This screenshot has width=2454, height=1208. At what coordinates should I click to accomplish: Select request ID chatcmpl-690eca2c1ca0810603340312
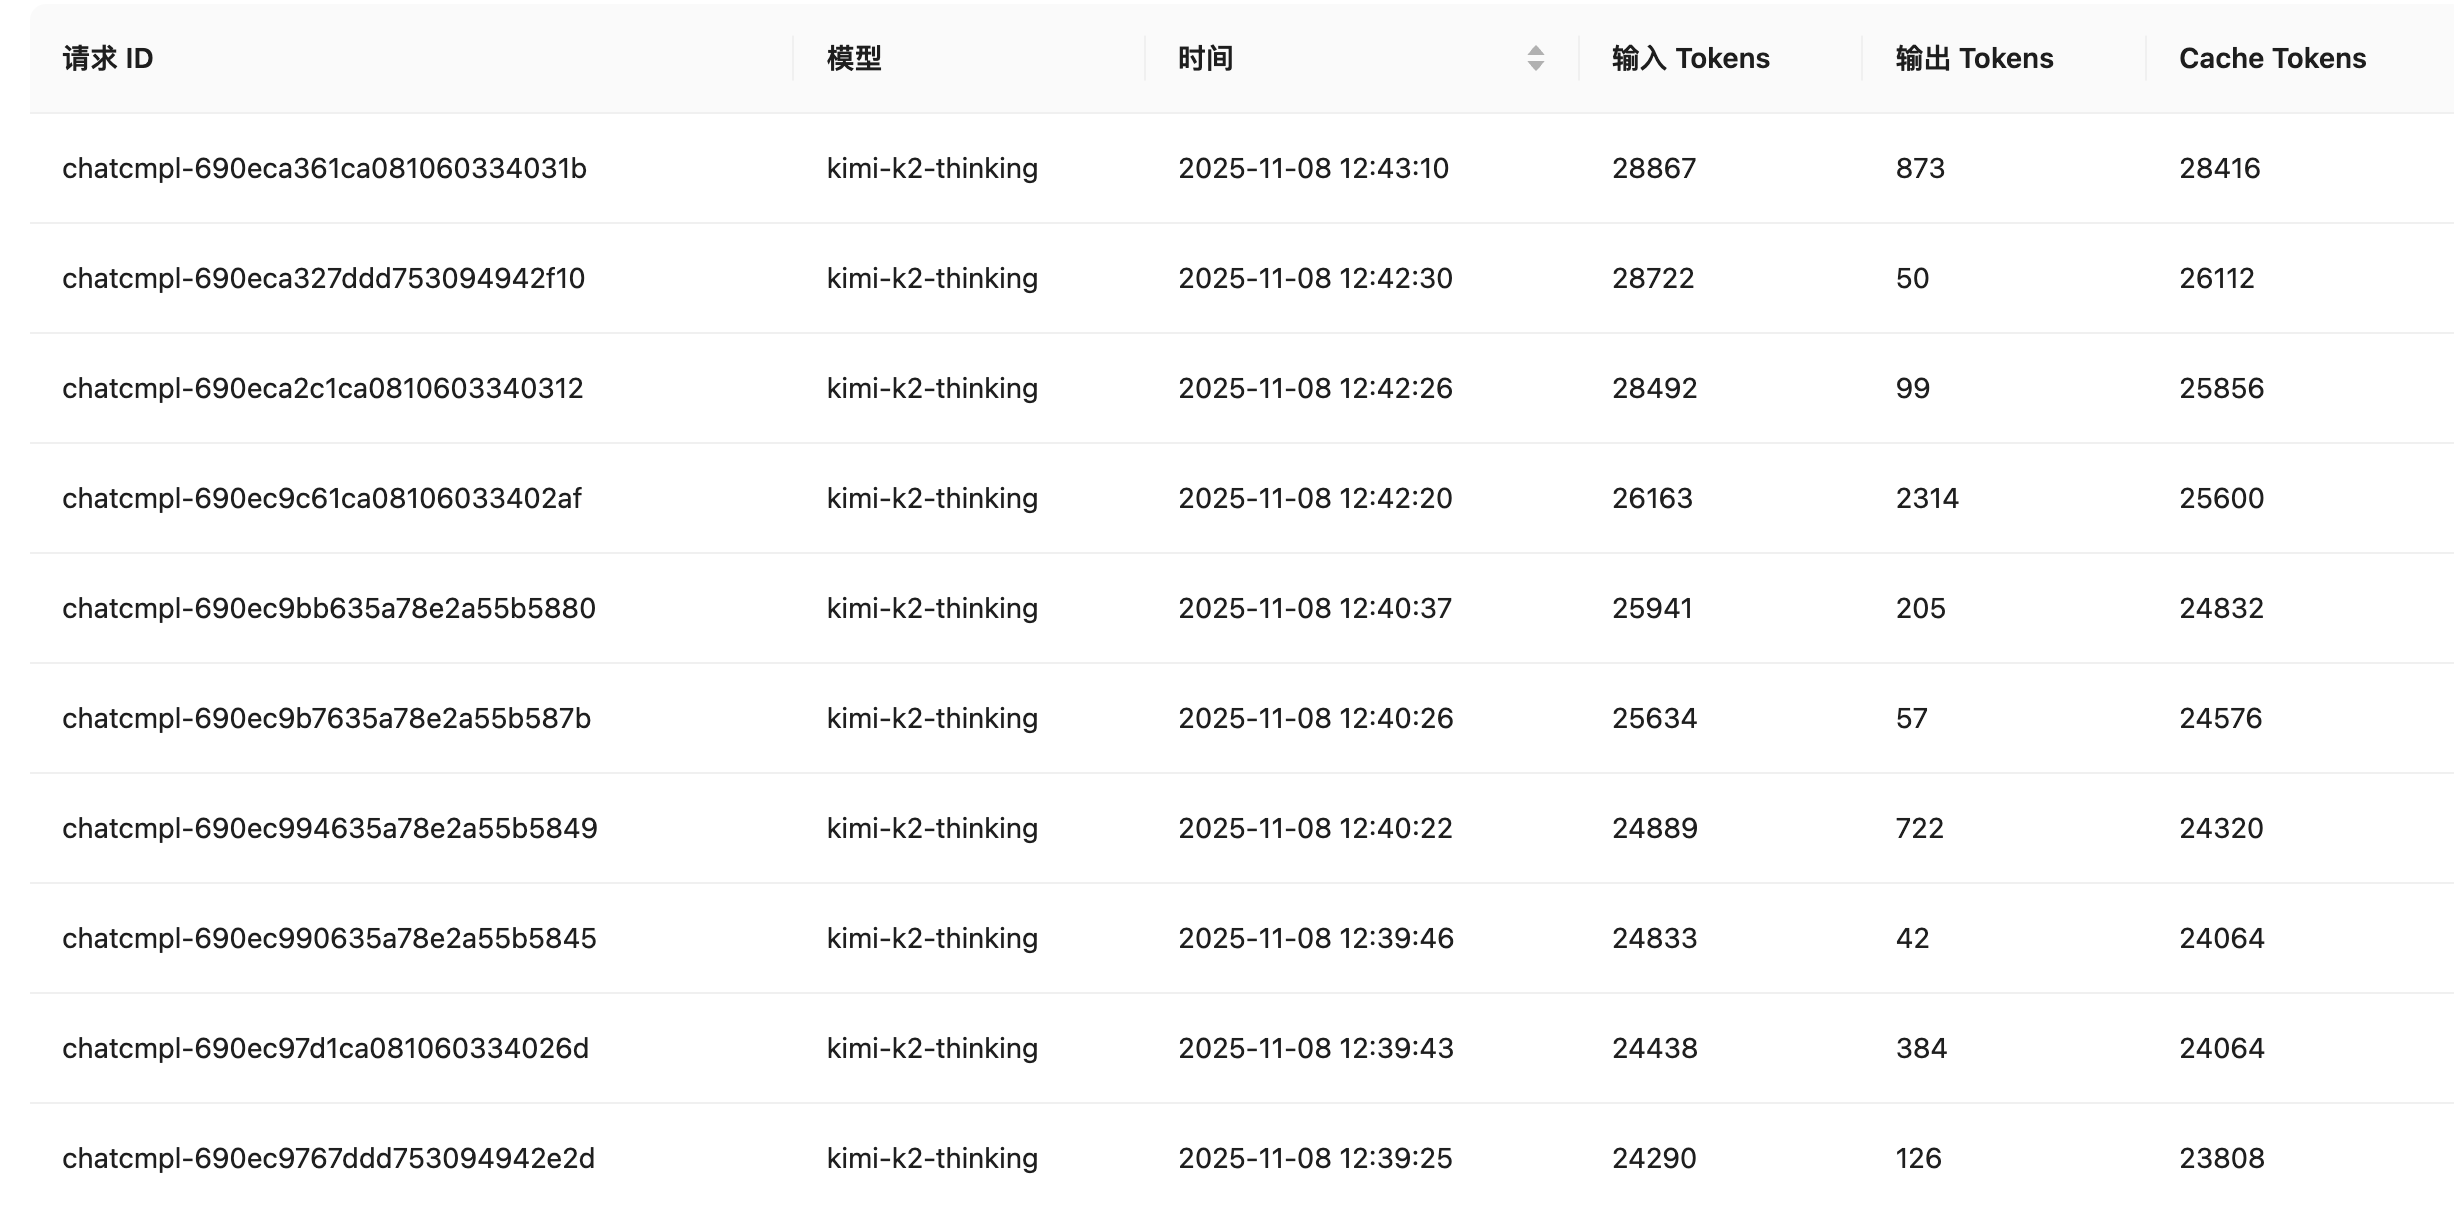point(322,388)
